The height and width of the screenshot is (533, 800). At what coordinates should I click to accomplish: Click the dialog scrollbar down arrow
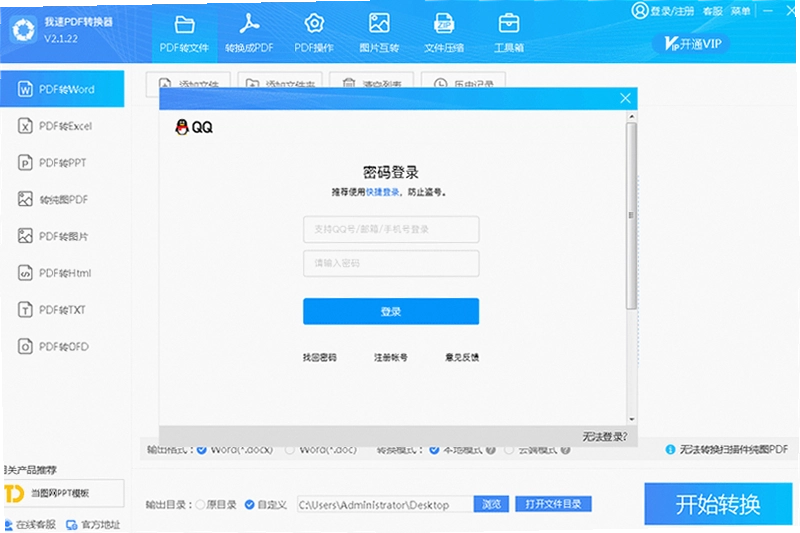pyautogui.click(x=632, y=419)
